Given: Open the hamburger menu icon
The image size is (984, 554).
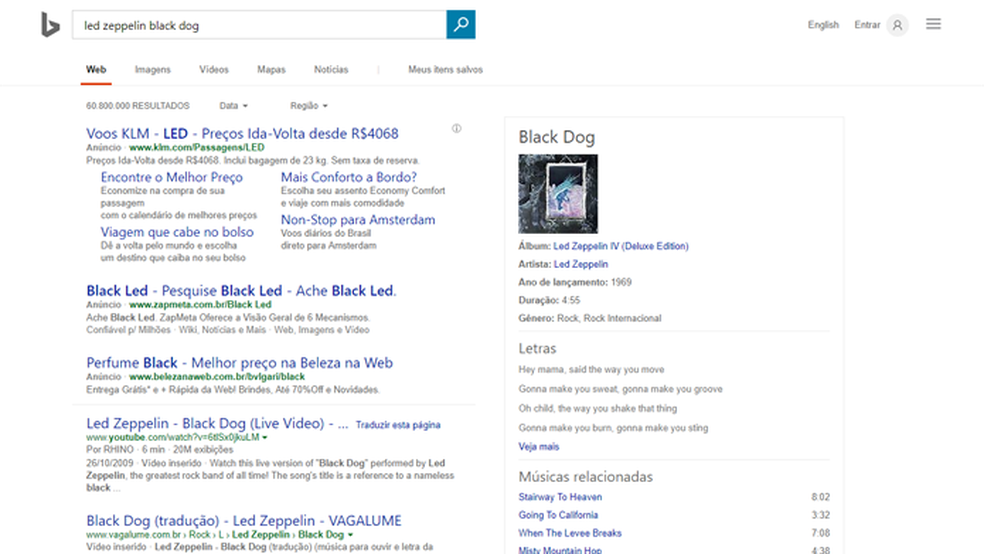Looking at the screenshot, I should click(933, 24).
